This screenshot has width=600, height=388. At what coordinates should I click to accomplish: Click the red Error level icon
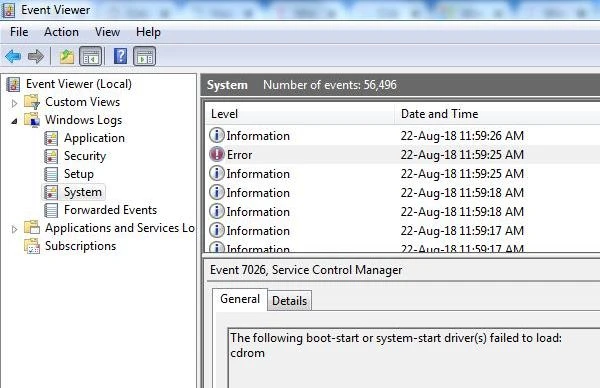pos(217,155)
